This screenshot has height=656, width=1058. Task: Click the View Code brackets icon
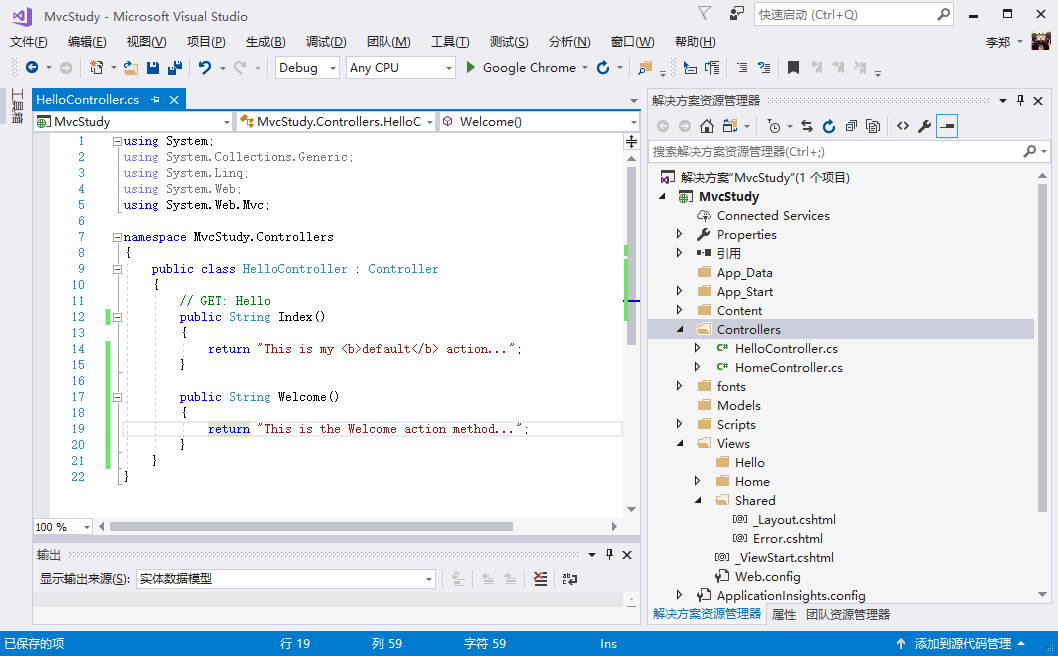pyautogui.click(x=903, y=126)
